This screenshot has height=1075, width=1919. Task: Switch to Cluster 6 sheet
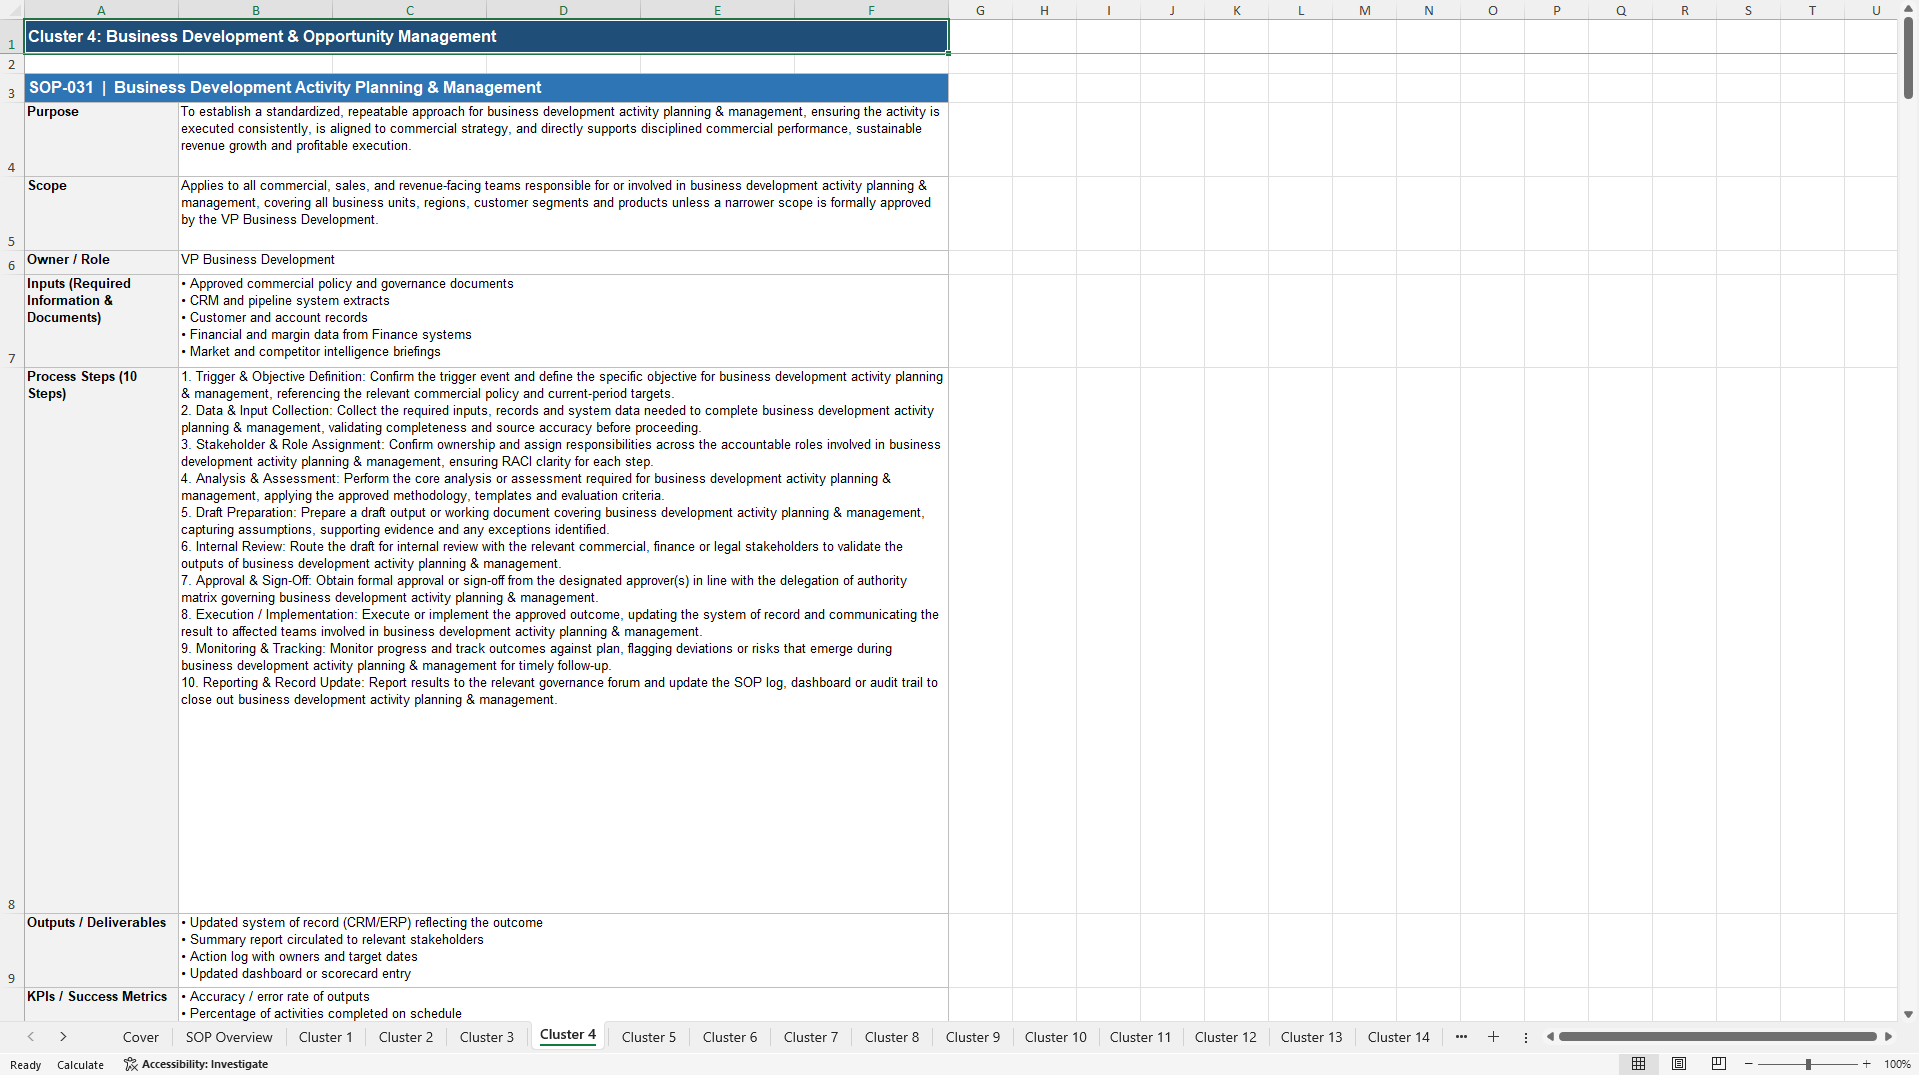tap(730, 1037)
